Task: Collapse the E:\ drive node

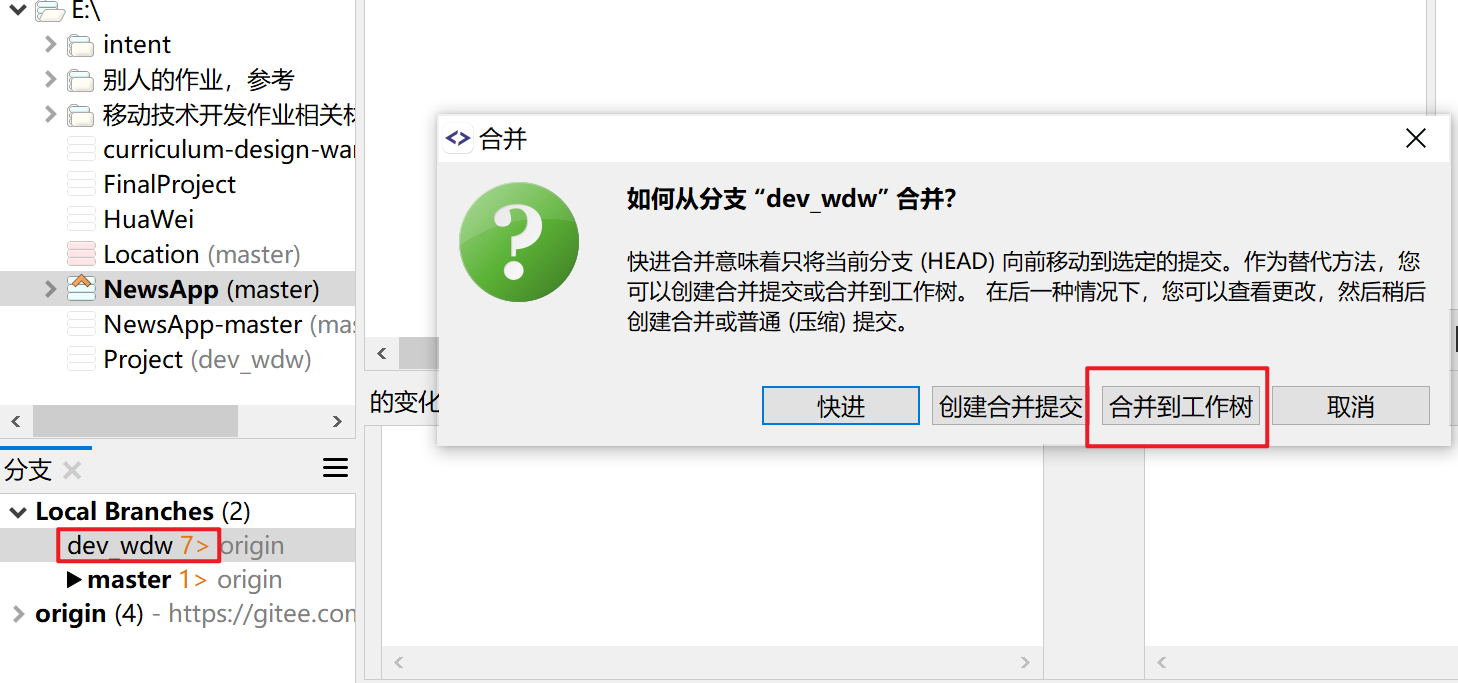Action: pyautogui.click(x=18, y=11)
